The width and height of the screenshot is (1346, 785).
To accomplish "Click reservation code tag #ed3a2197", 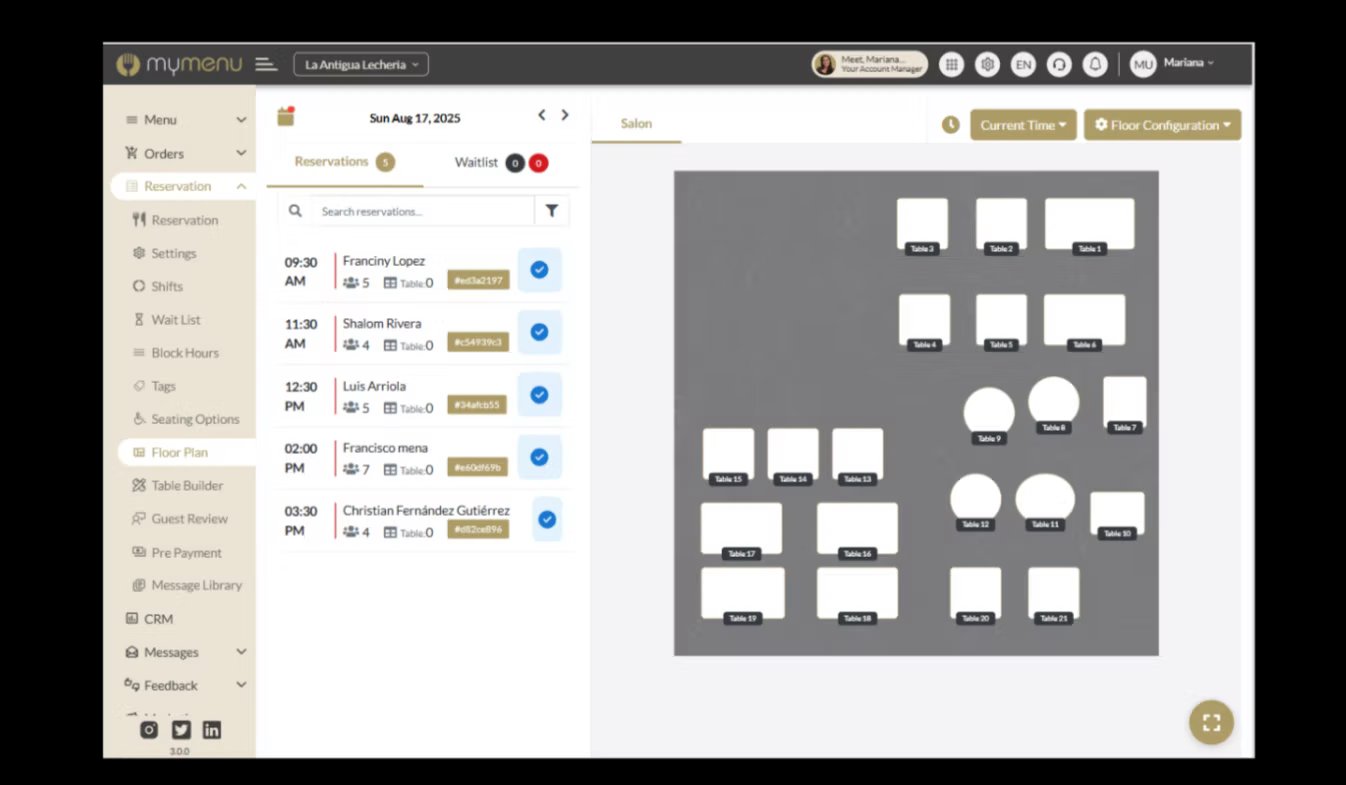I will [478, 280].
